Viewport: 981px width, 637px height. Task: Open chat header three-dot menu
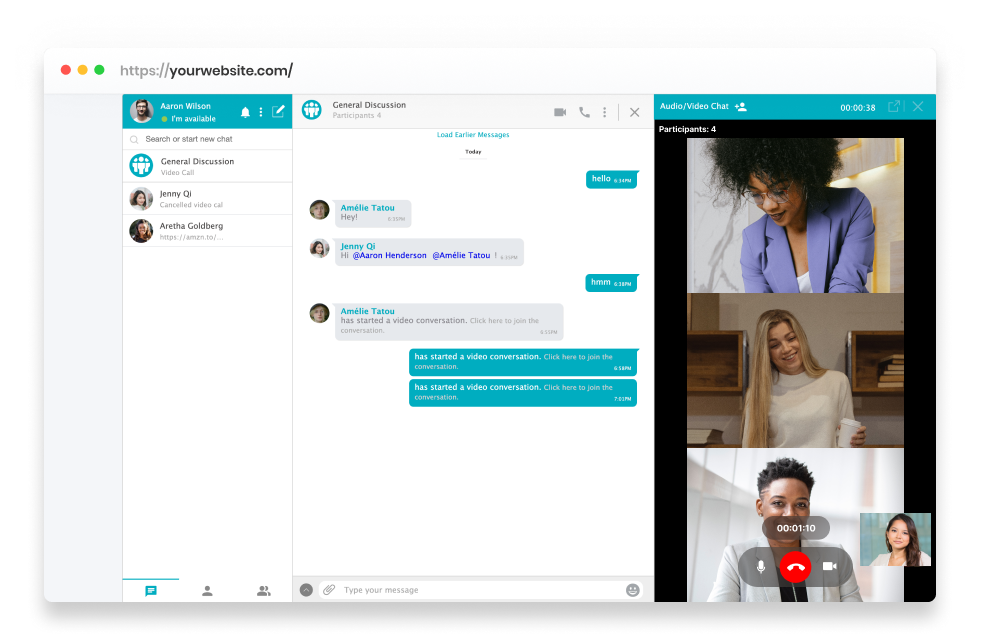(x=604, y=112)
